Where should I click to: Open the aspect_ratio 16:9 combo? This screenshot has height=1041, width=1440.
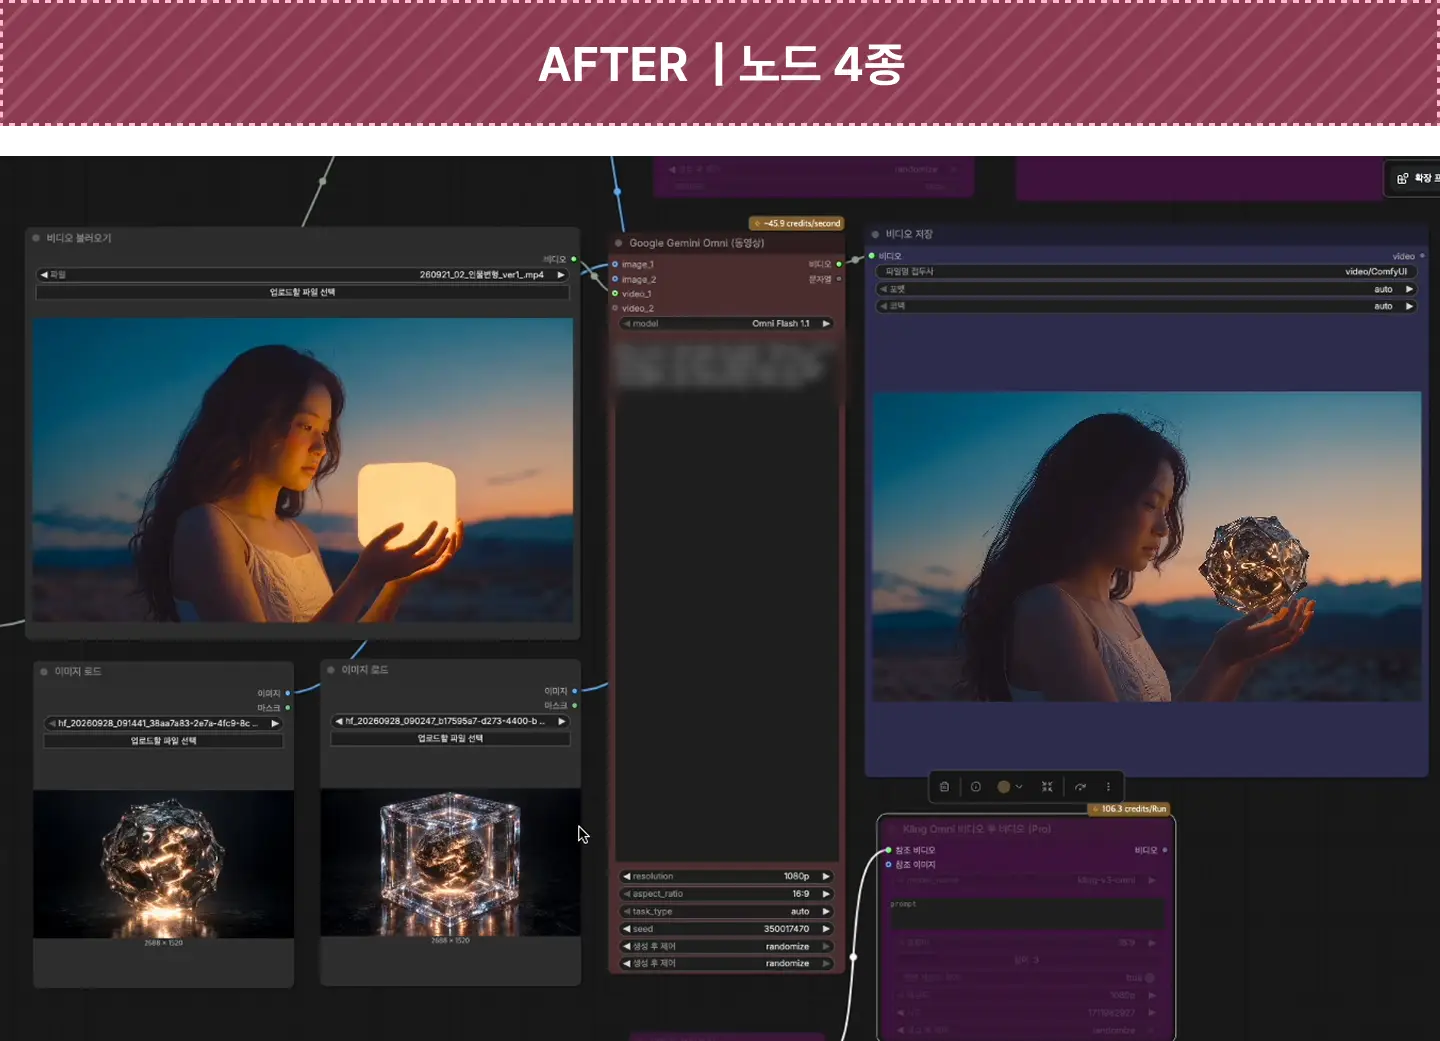pos(727,894)
